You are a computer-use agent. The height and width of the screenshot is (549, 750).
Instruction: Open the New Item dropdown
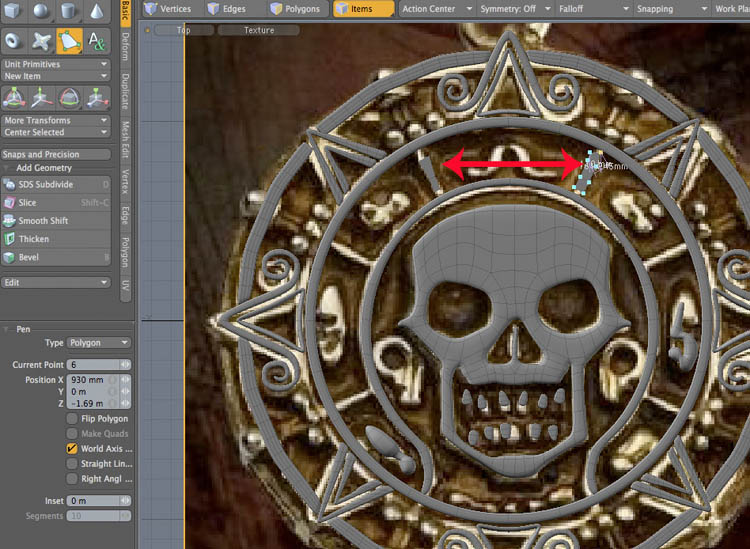[x=55, y=76]
